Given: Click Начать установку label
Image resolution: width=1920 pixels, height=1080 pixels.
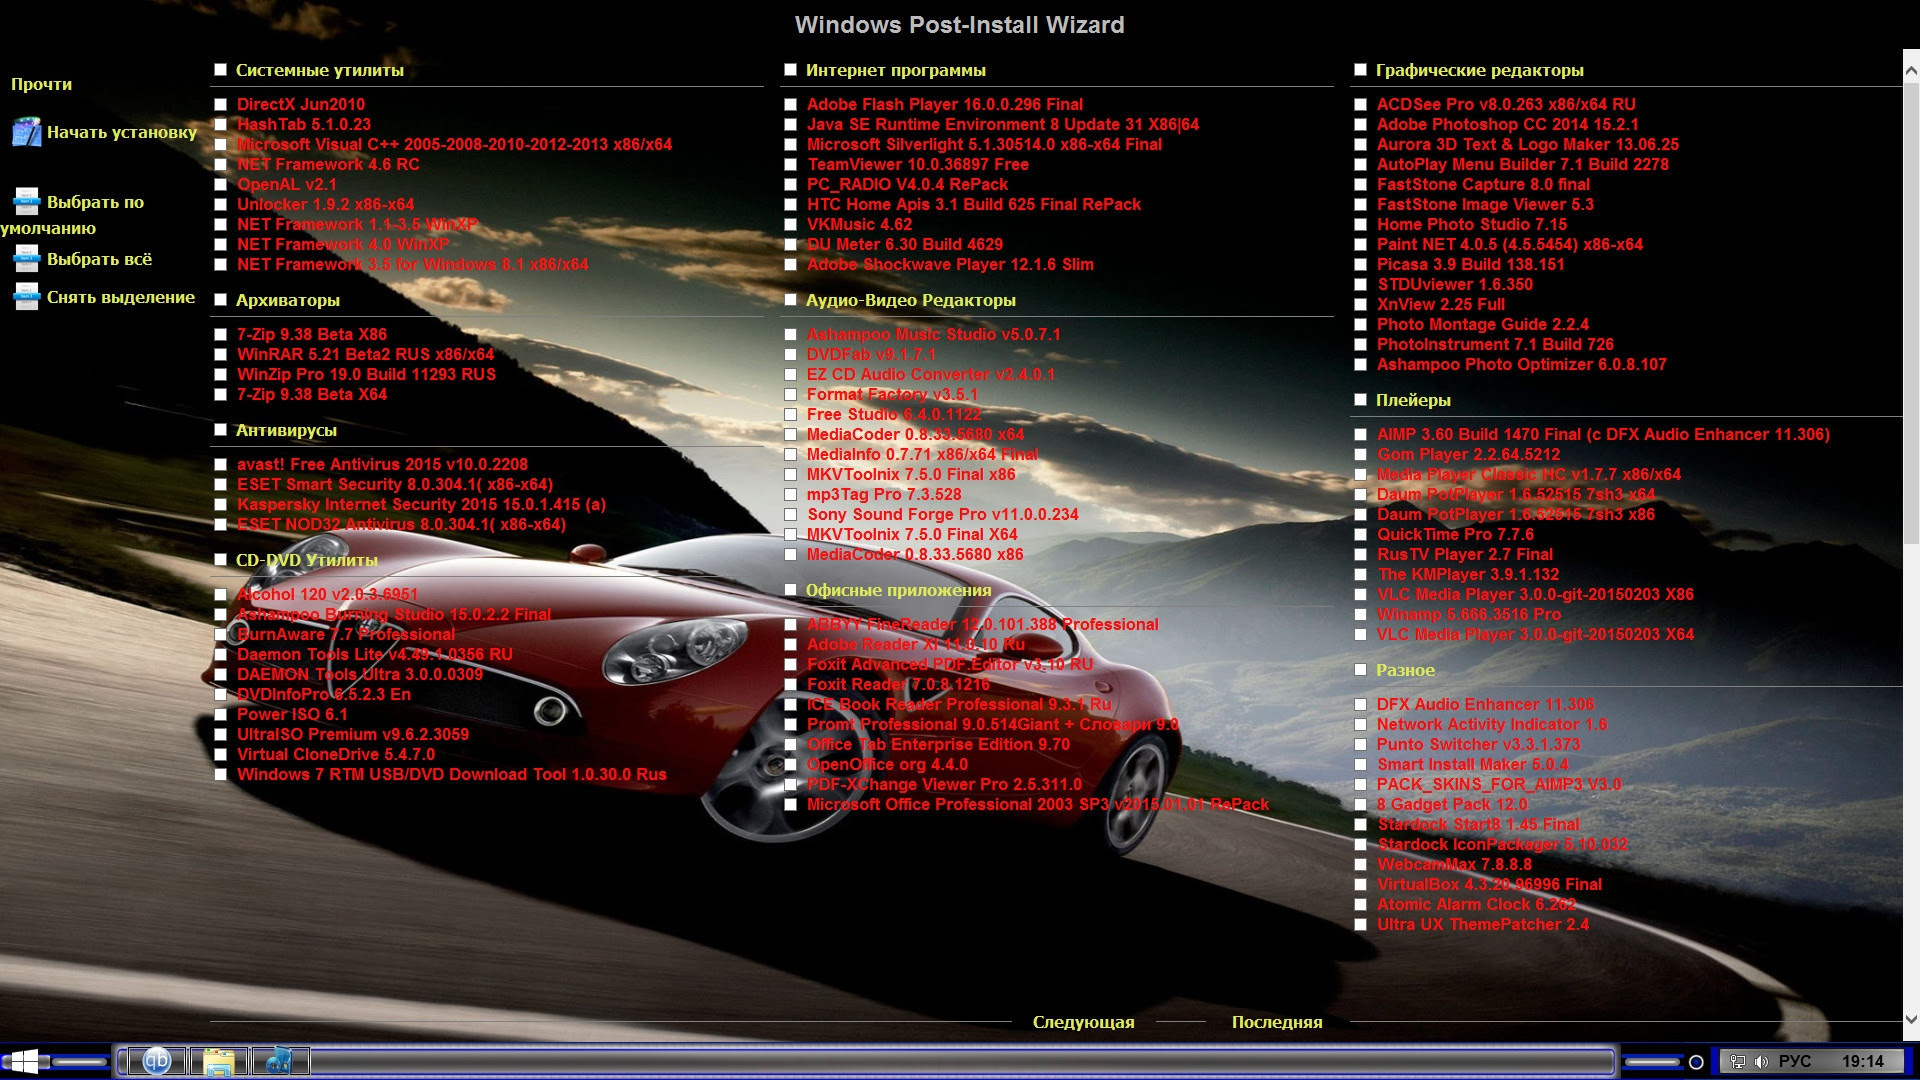Looking at the screenshot, I should click(122, 132).
